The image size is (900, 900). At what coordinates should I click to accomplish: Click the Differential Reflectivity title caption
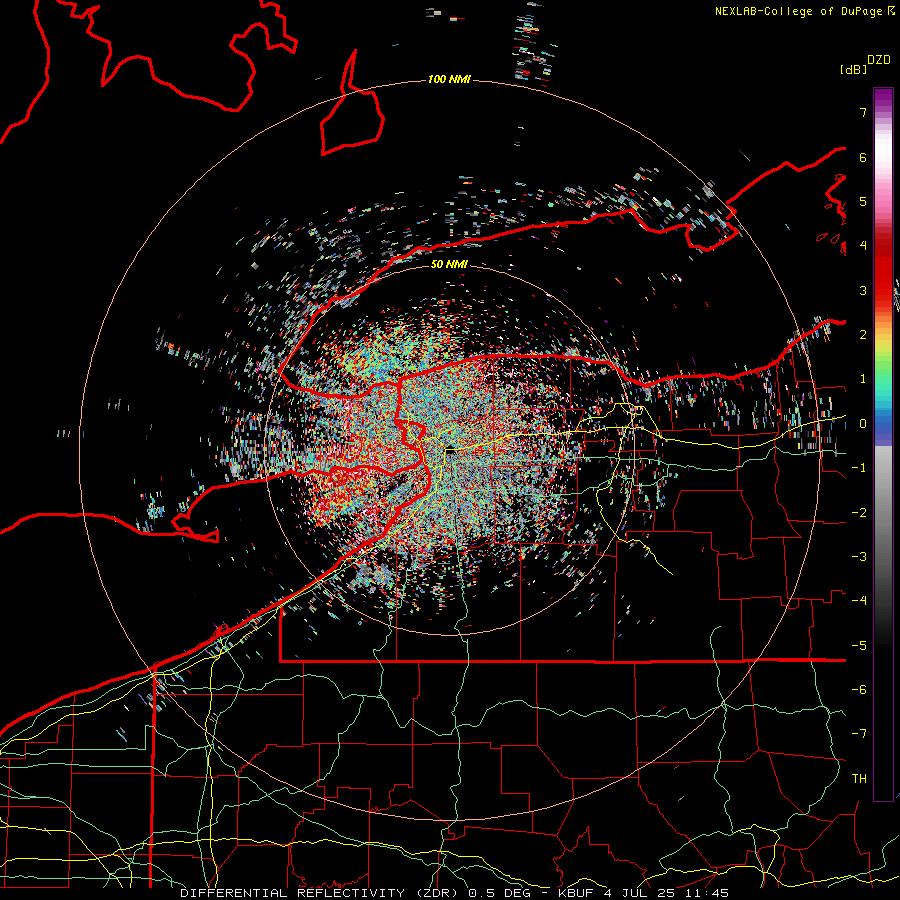tap(455, 893)
